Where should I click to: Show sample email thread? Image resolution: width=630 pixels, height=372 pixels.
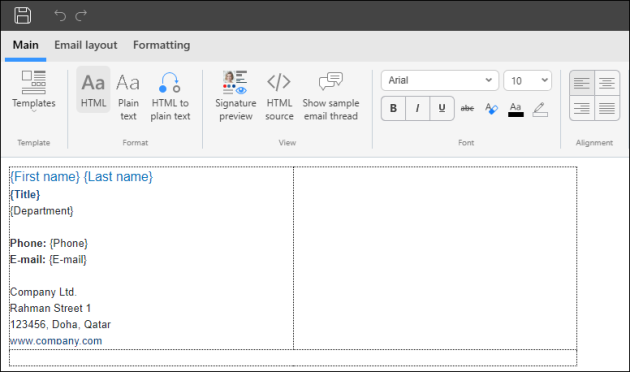pyautogui.click(x=331, y=96)
